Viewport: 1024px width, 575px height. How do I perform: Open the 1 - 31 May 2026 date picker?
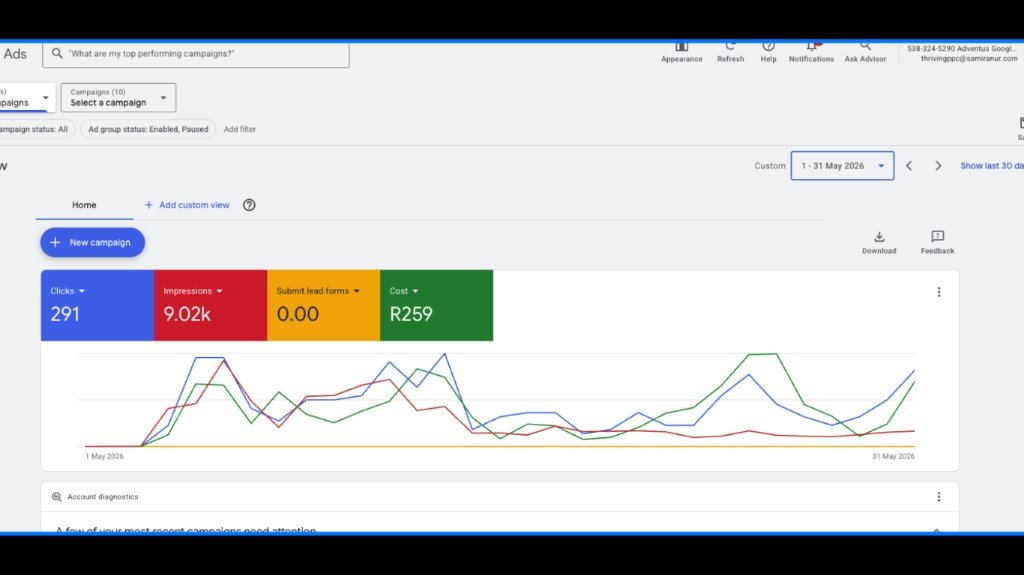(x=842, y=166)
